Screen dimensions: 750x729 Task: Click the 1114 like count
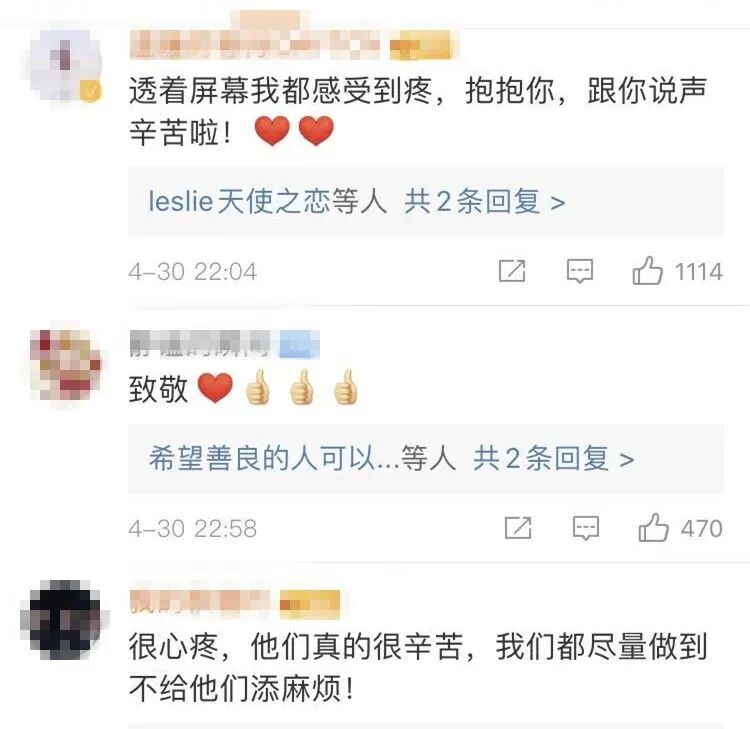[698, 272]
